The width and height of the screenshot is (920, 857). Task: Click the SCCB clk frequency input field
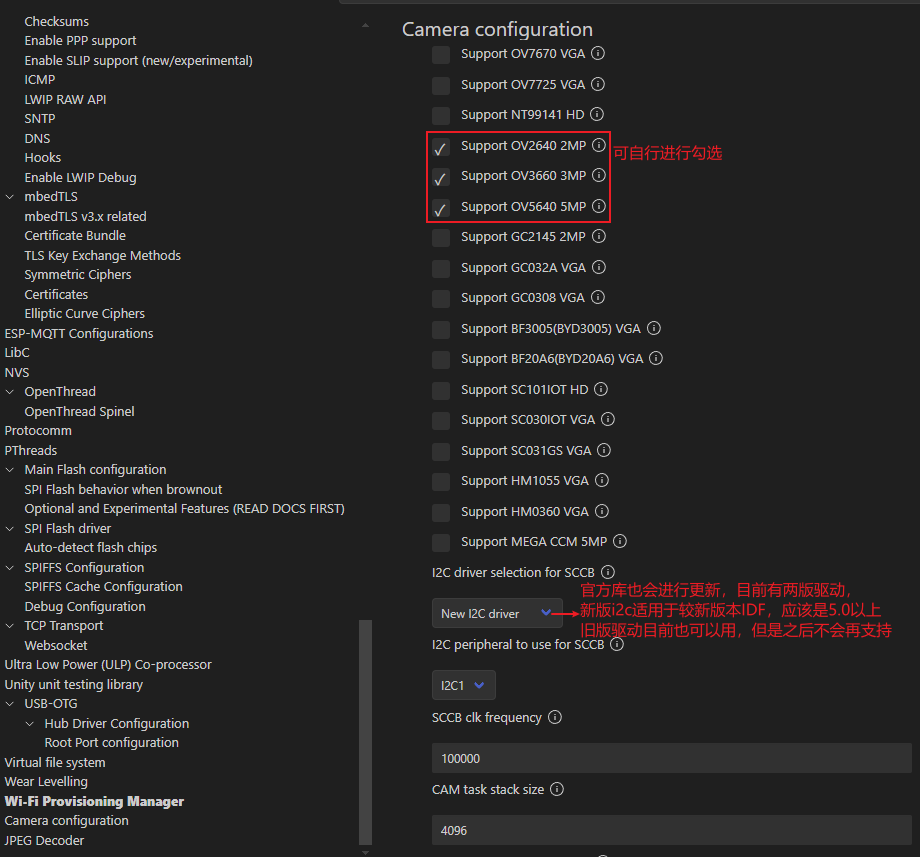(671, 758)
